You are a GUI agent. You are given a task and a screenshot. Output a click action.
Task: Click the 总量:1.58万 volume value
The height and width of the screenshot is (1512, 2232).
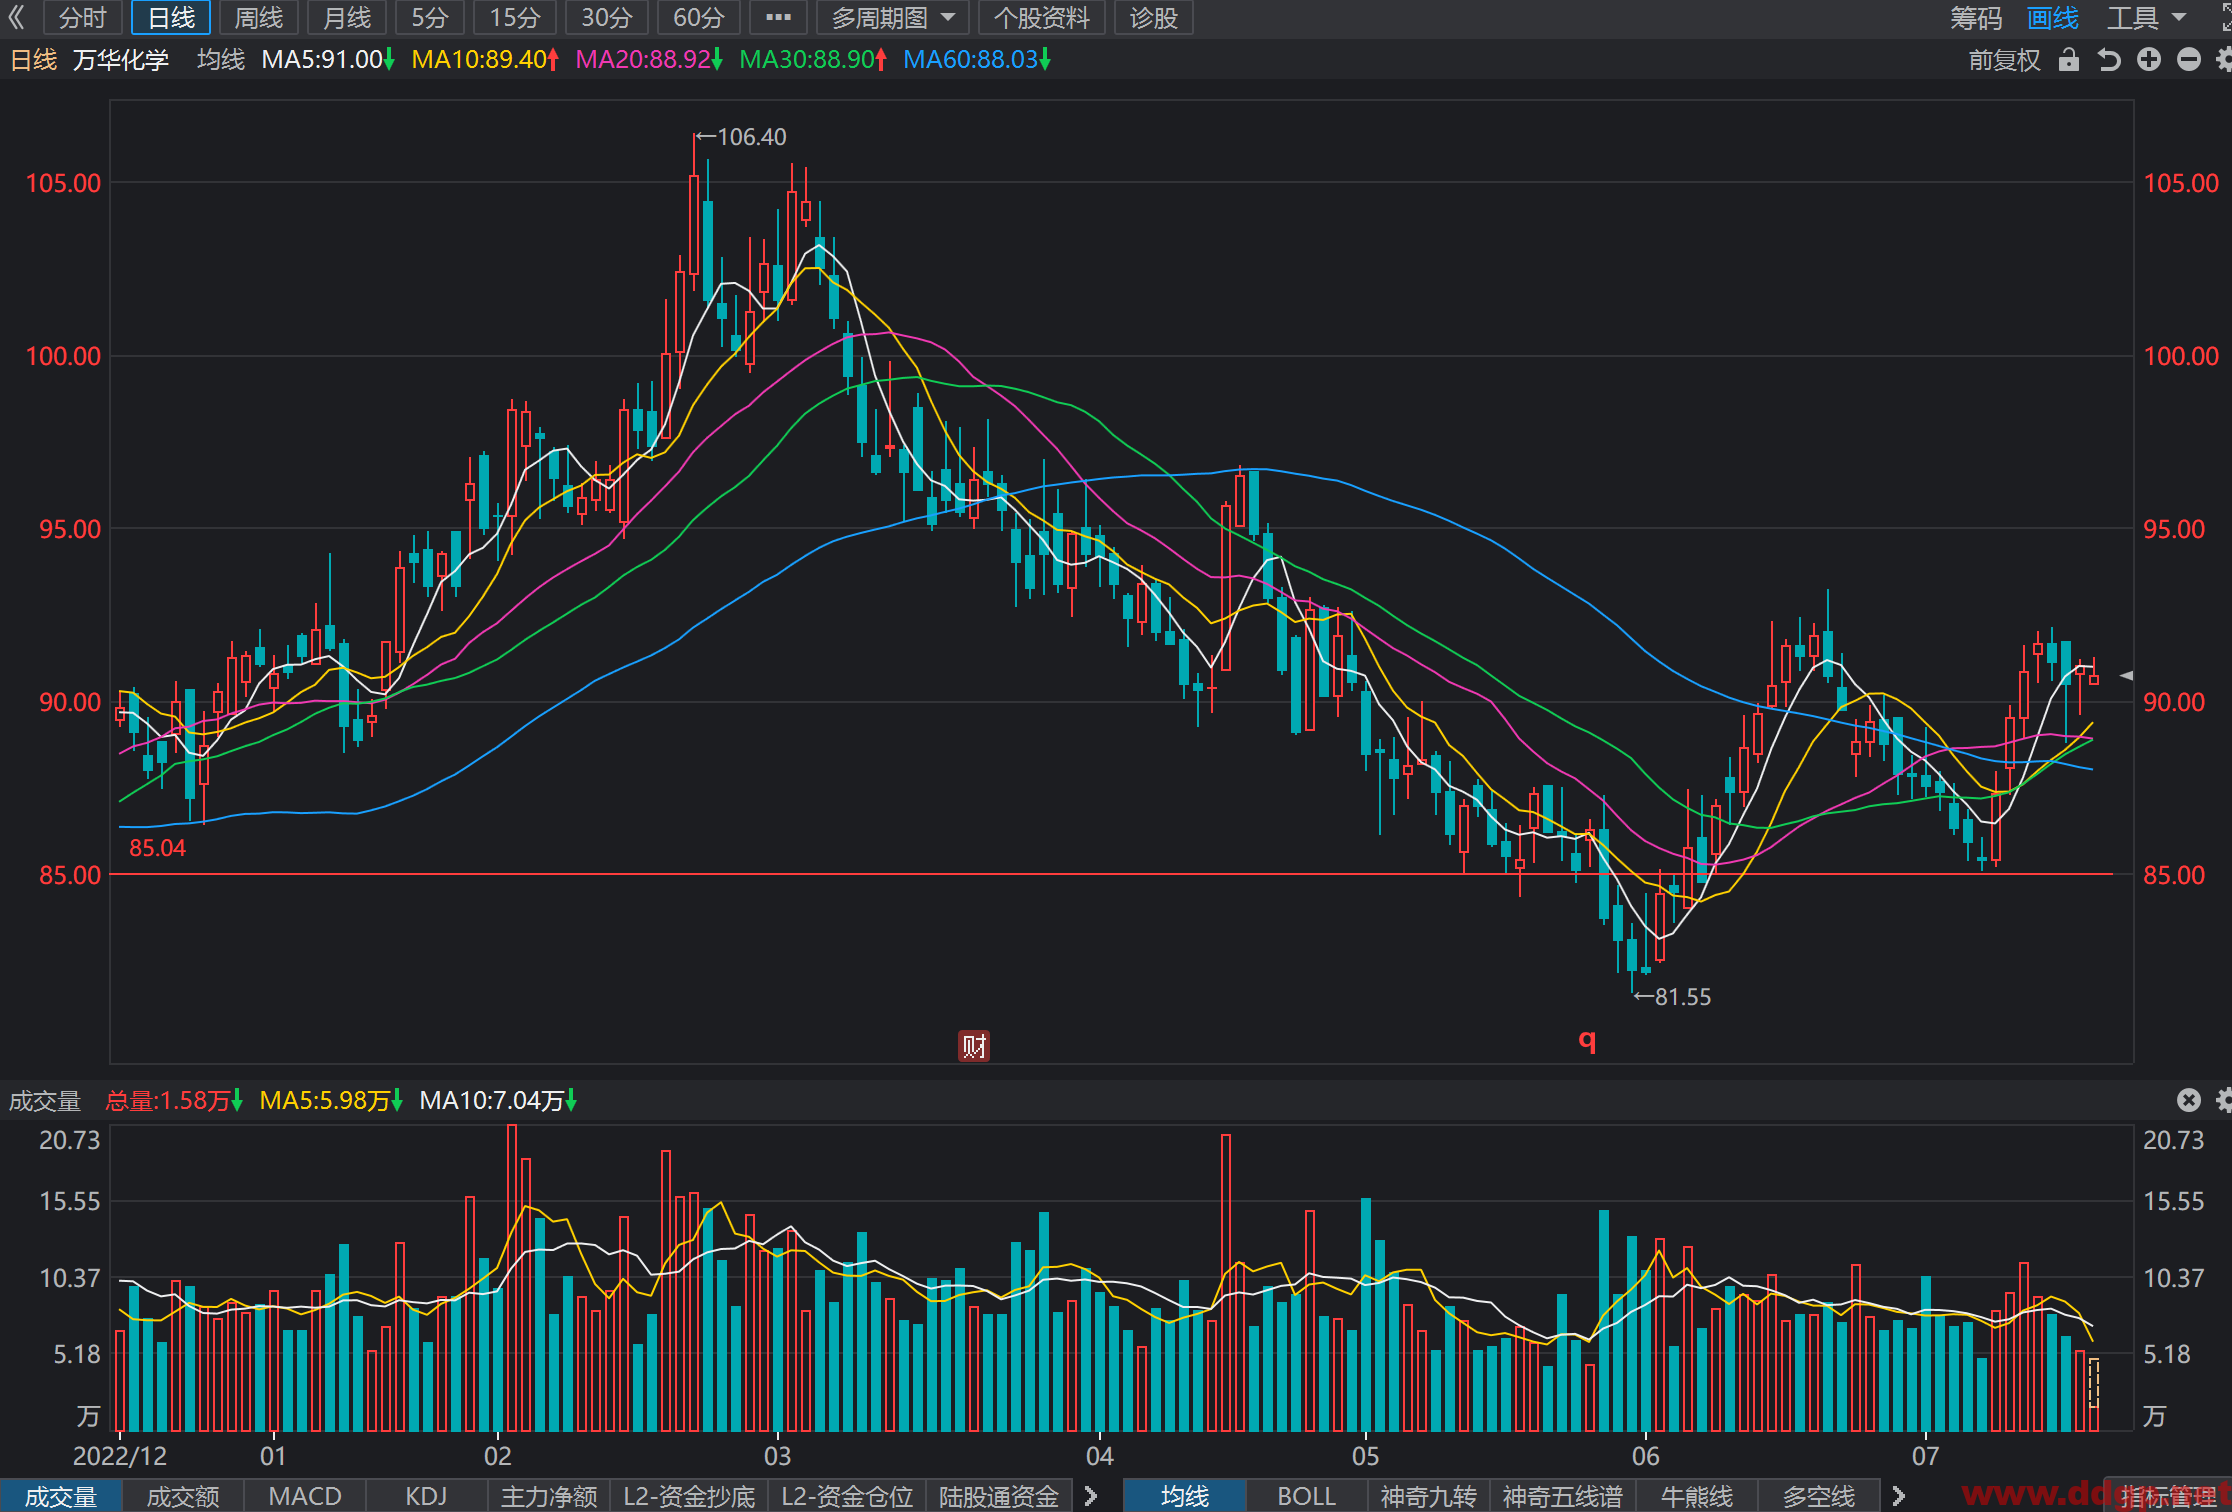pyautogui.click(x=174, y=1101)
